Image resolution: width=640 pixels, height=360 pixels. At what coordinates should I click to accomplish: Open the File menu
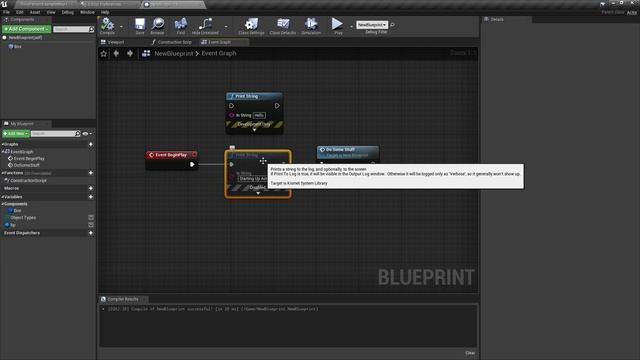(7, 12)
